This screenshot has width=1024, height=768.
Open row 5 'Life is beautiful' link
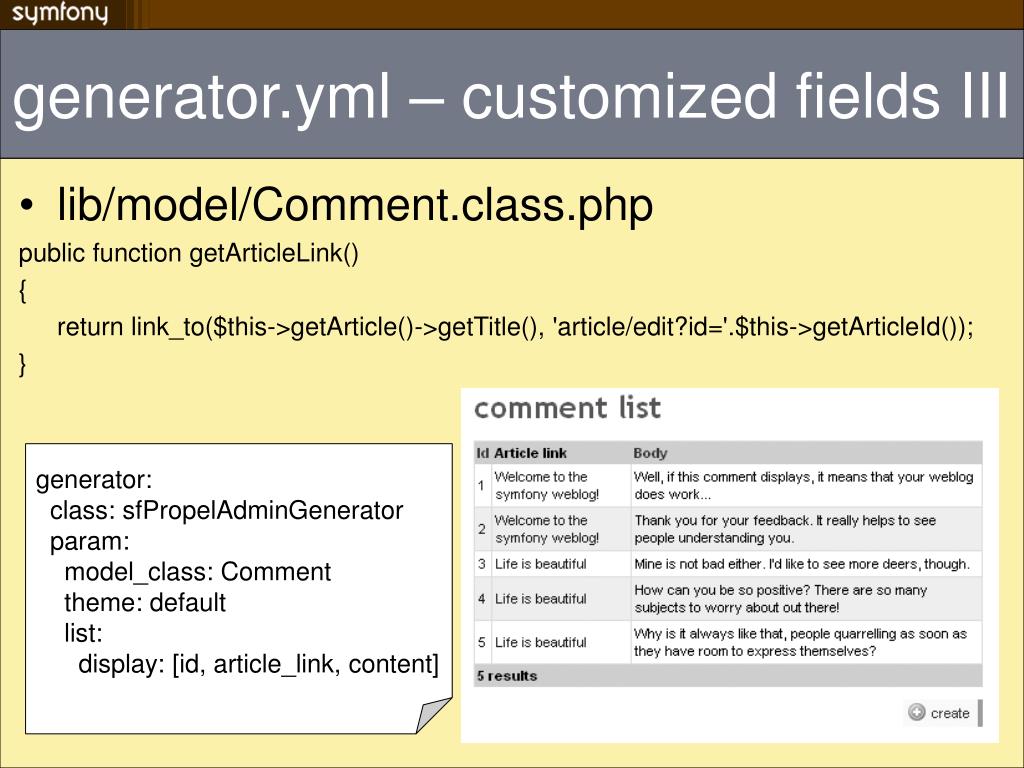tap(540, 642)
